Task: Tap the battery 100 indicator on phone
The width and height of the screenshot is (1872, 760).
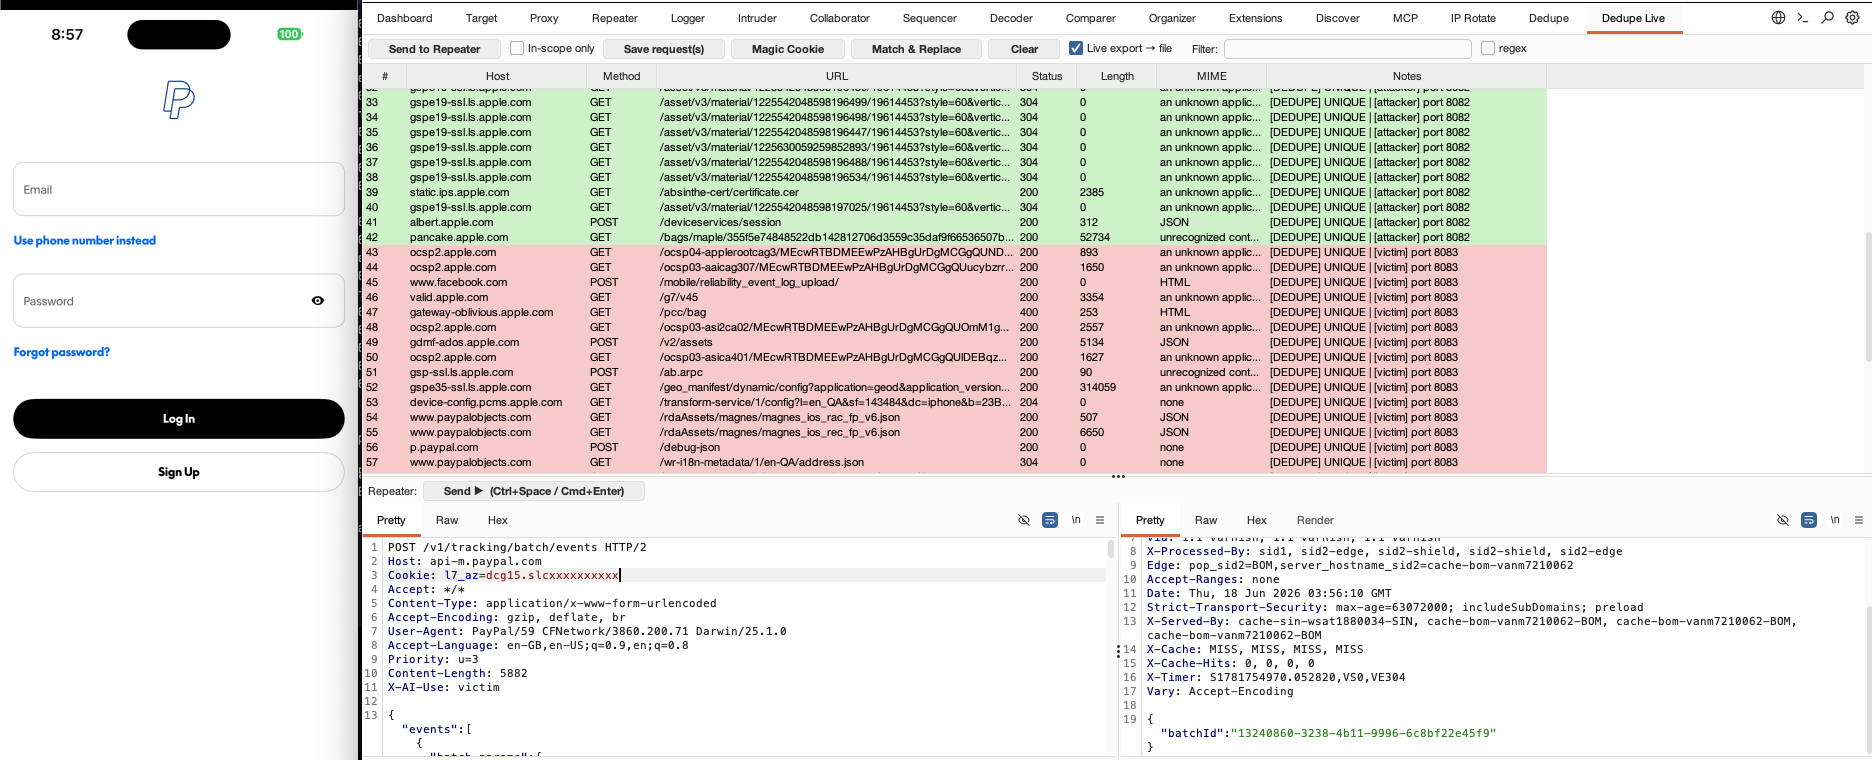Action: pos(289,34)
